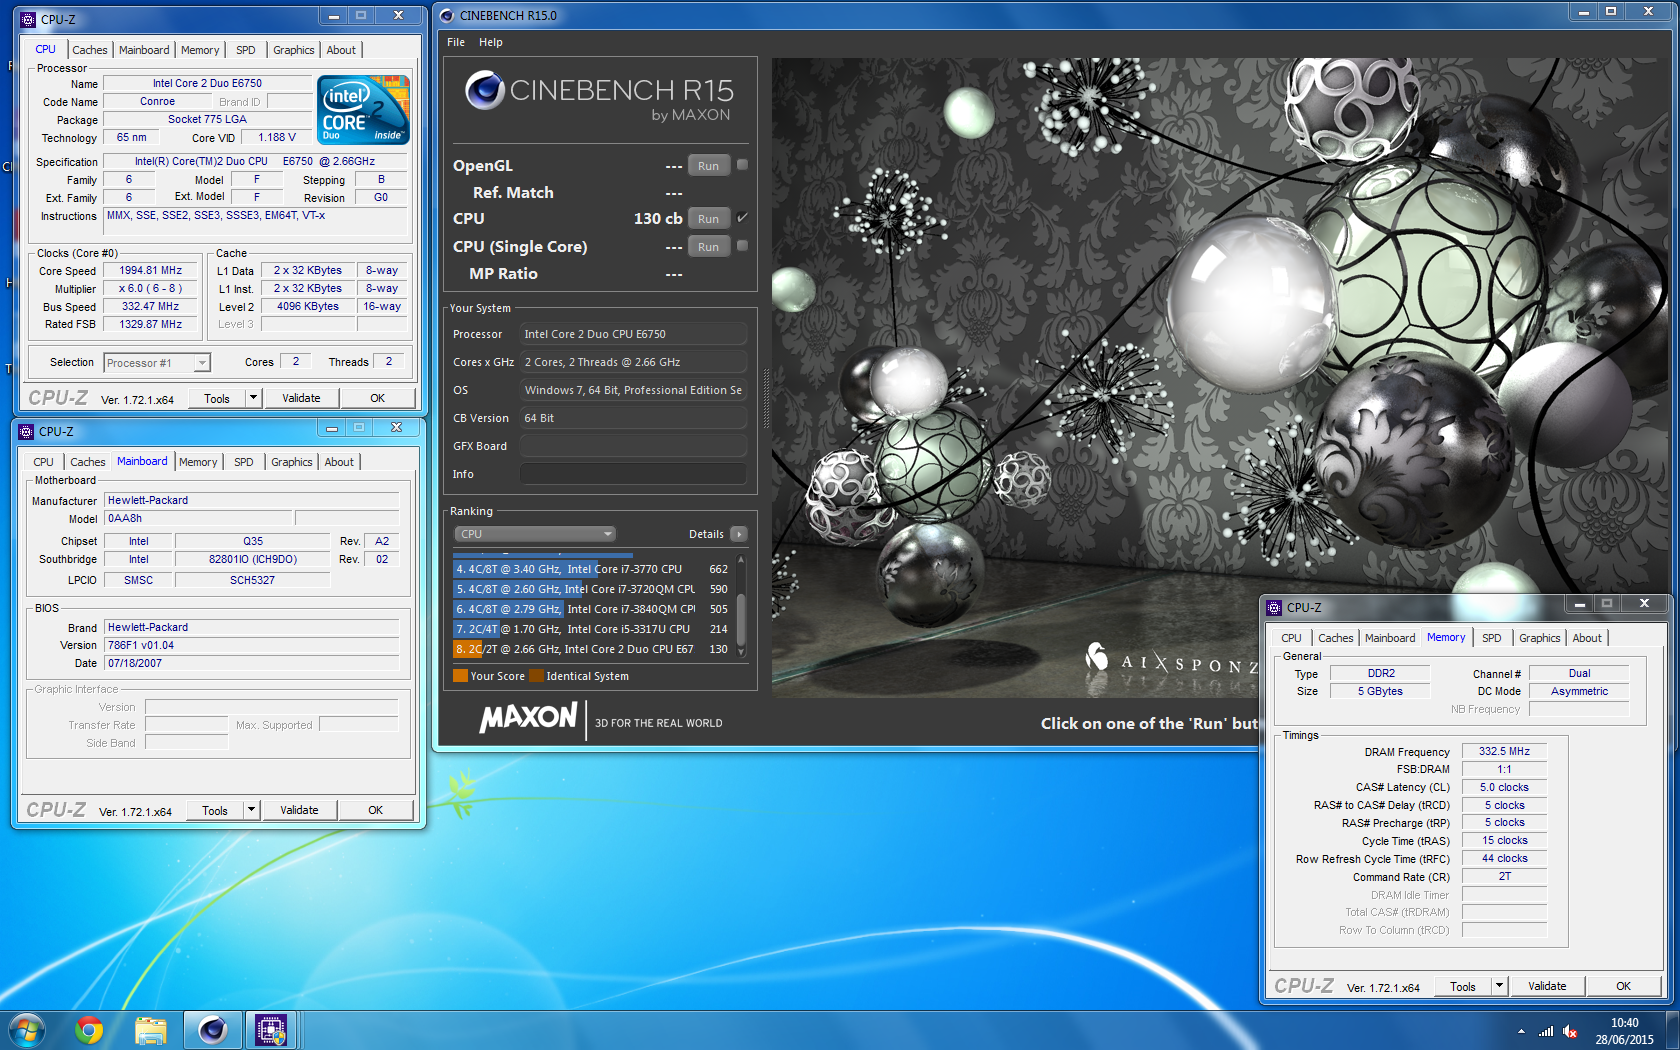
Task: Open the Ranking CPU dropdown
Action: 535,534
